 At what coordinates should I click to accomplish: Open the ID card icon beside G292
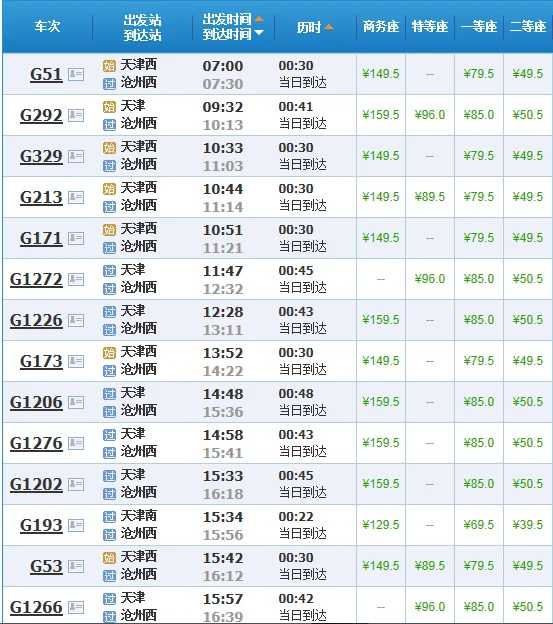tap(76, 115)
